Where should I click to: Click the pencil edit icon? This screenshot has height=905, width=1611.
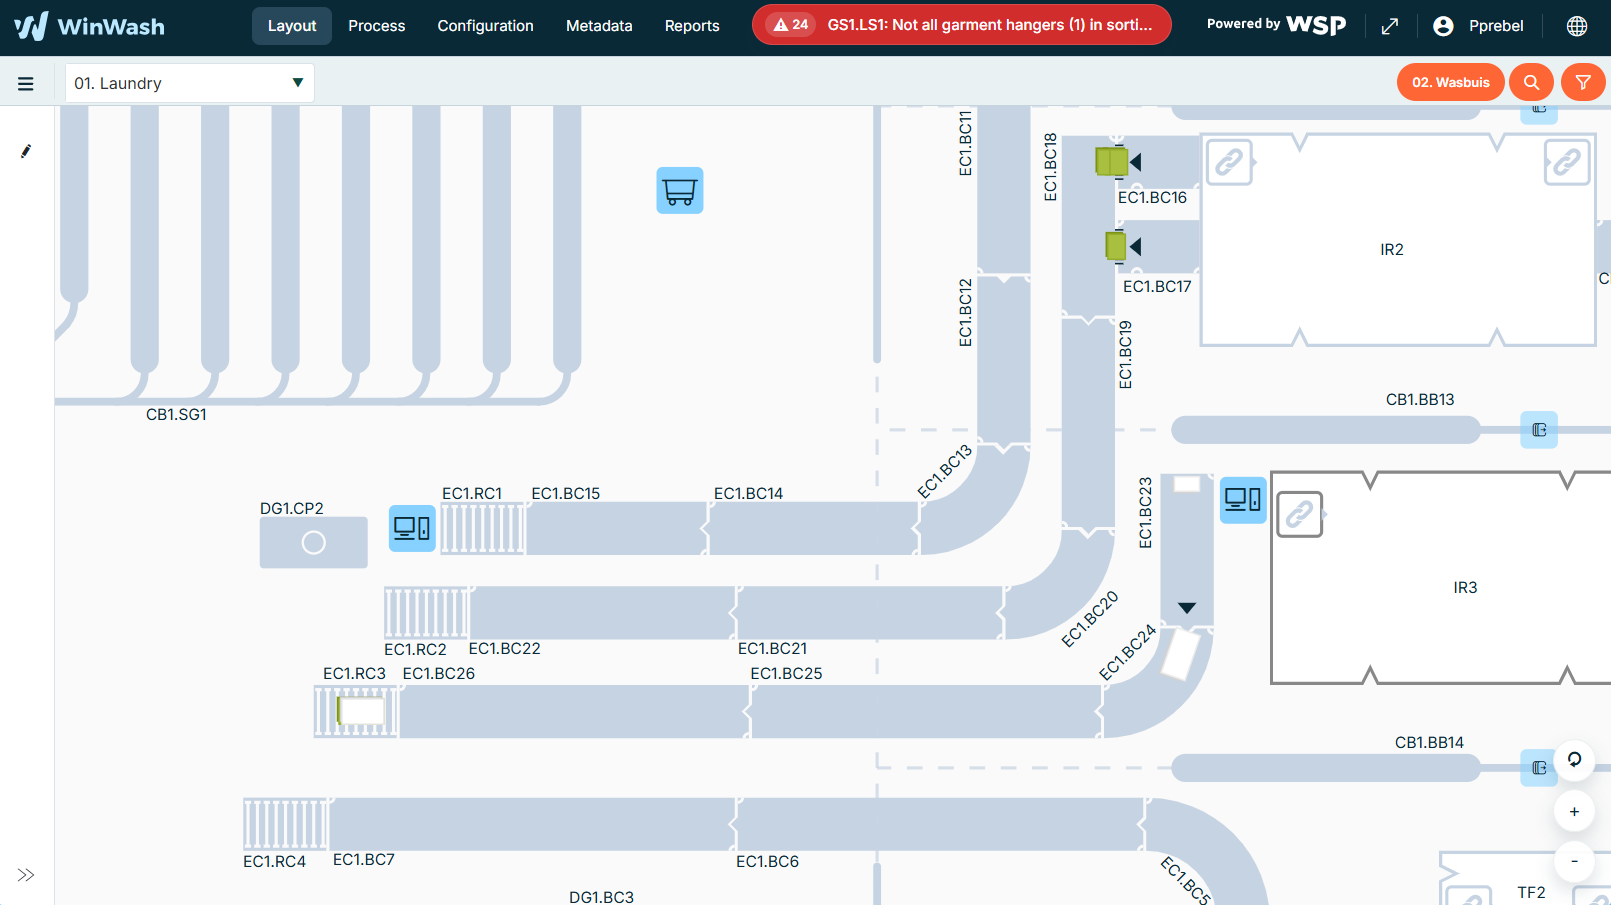pos(26,152)
